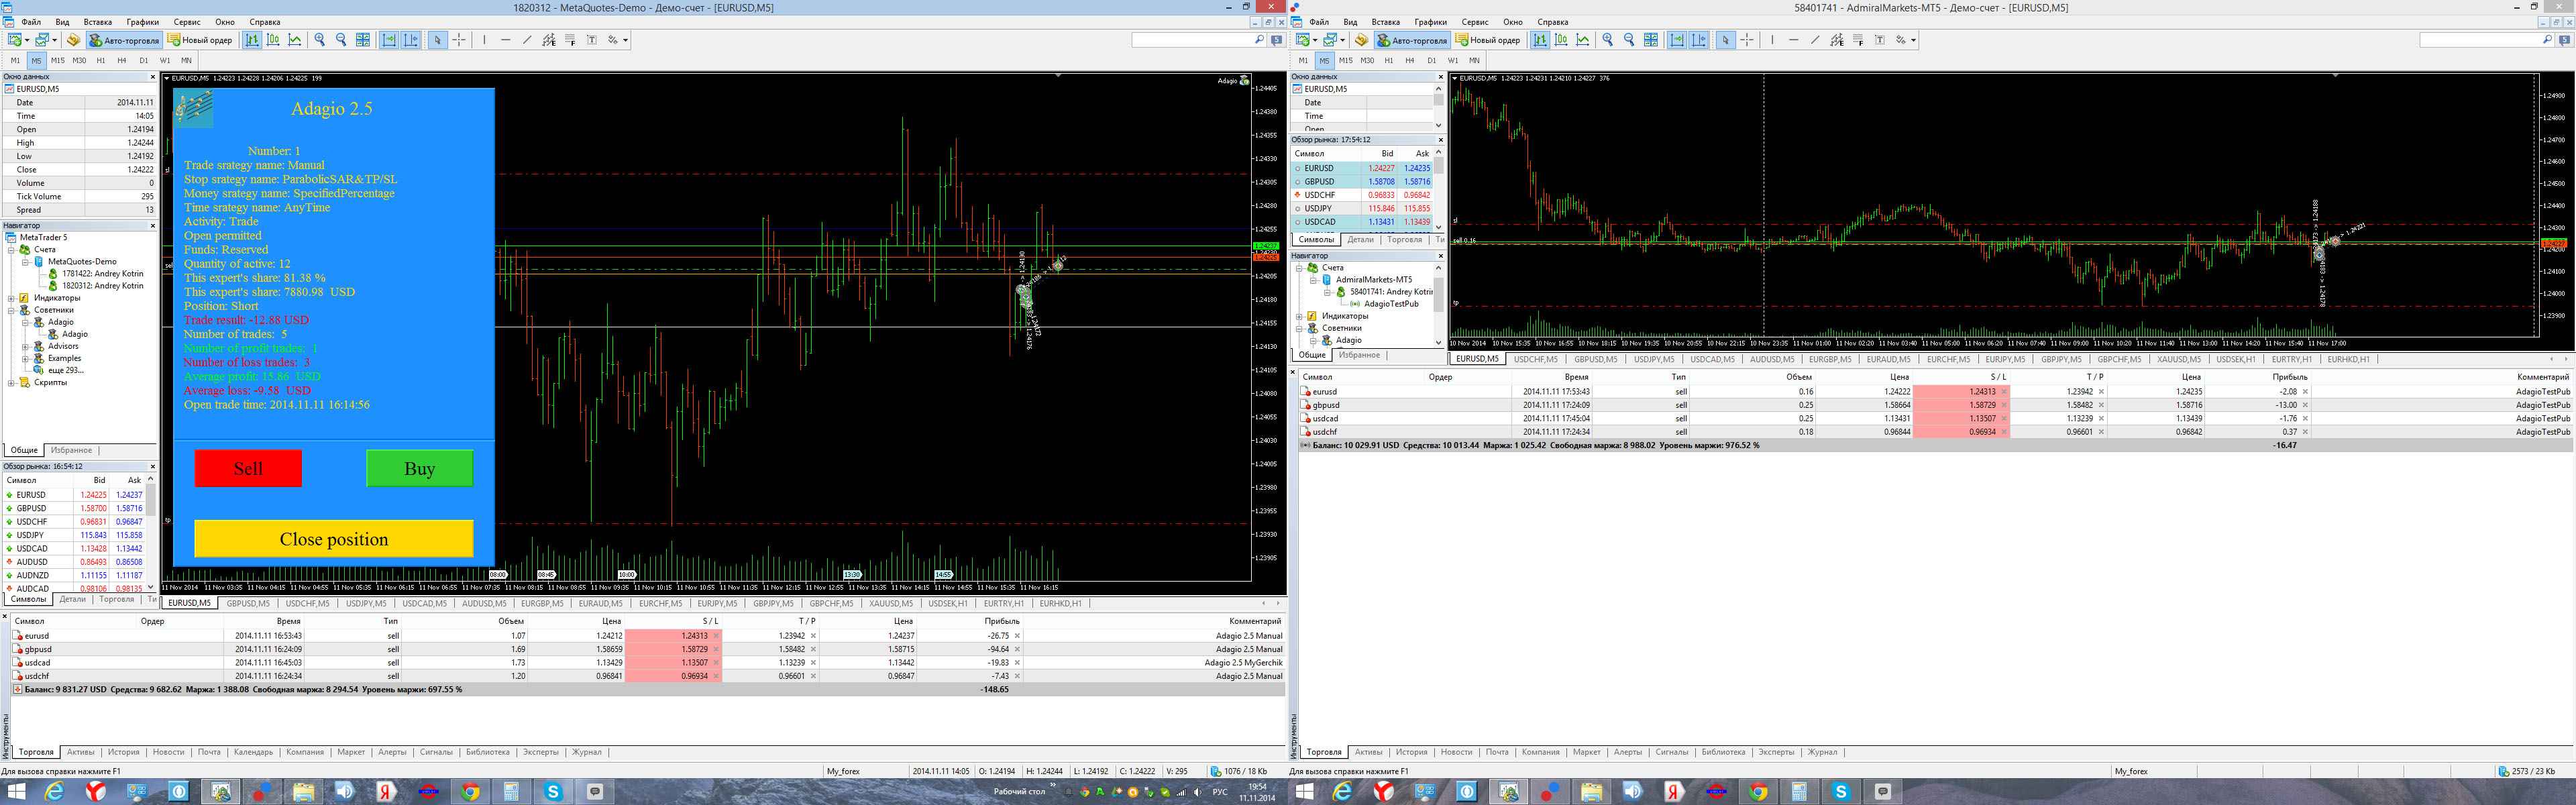Tile chart windows in MetaQuotes-Demo toolbar

tap(363, 40)
